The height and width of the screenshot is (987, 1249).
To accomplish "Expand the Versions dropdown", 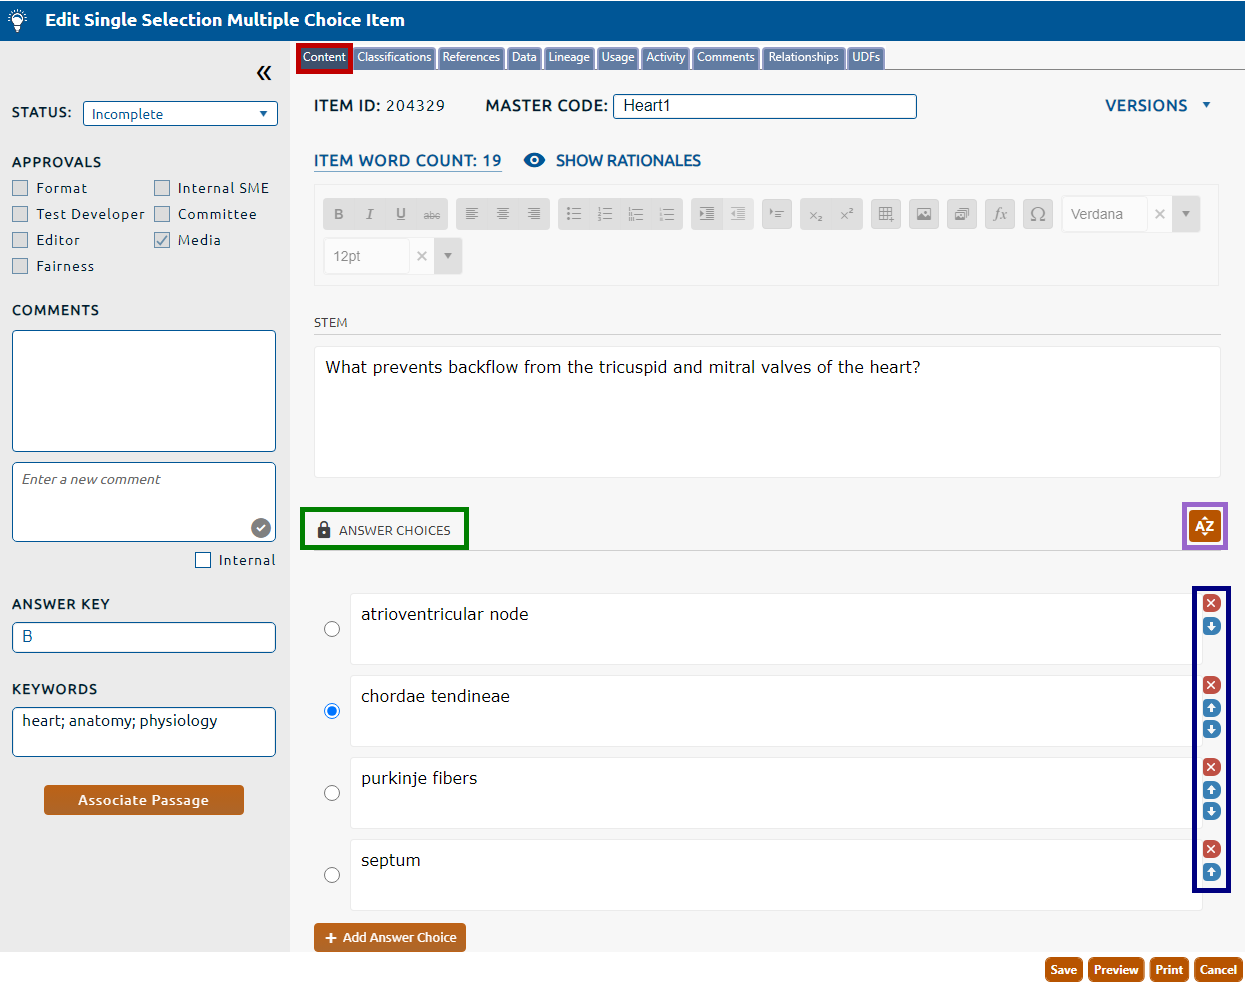I will pos(1157,106).
